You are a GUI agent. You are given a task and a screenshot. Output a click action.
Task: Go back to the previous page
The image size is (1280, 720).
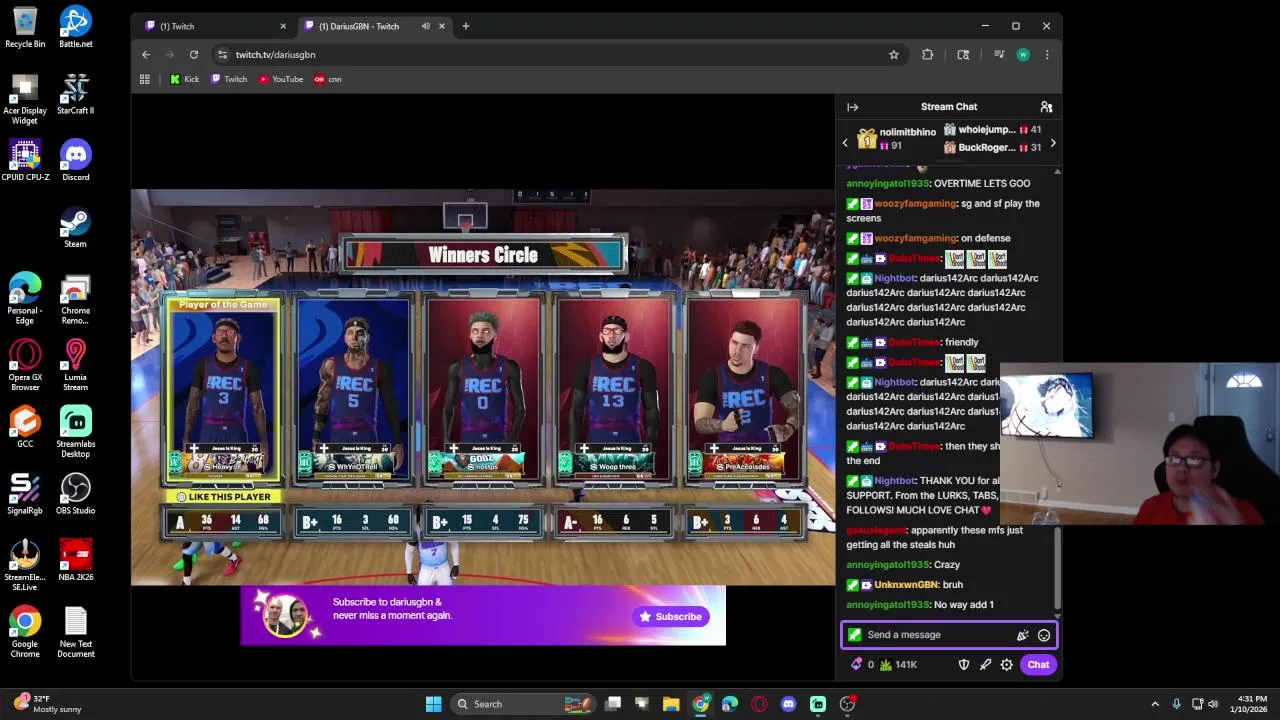point(146,55)
